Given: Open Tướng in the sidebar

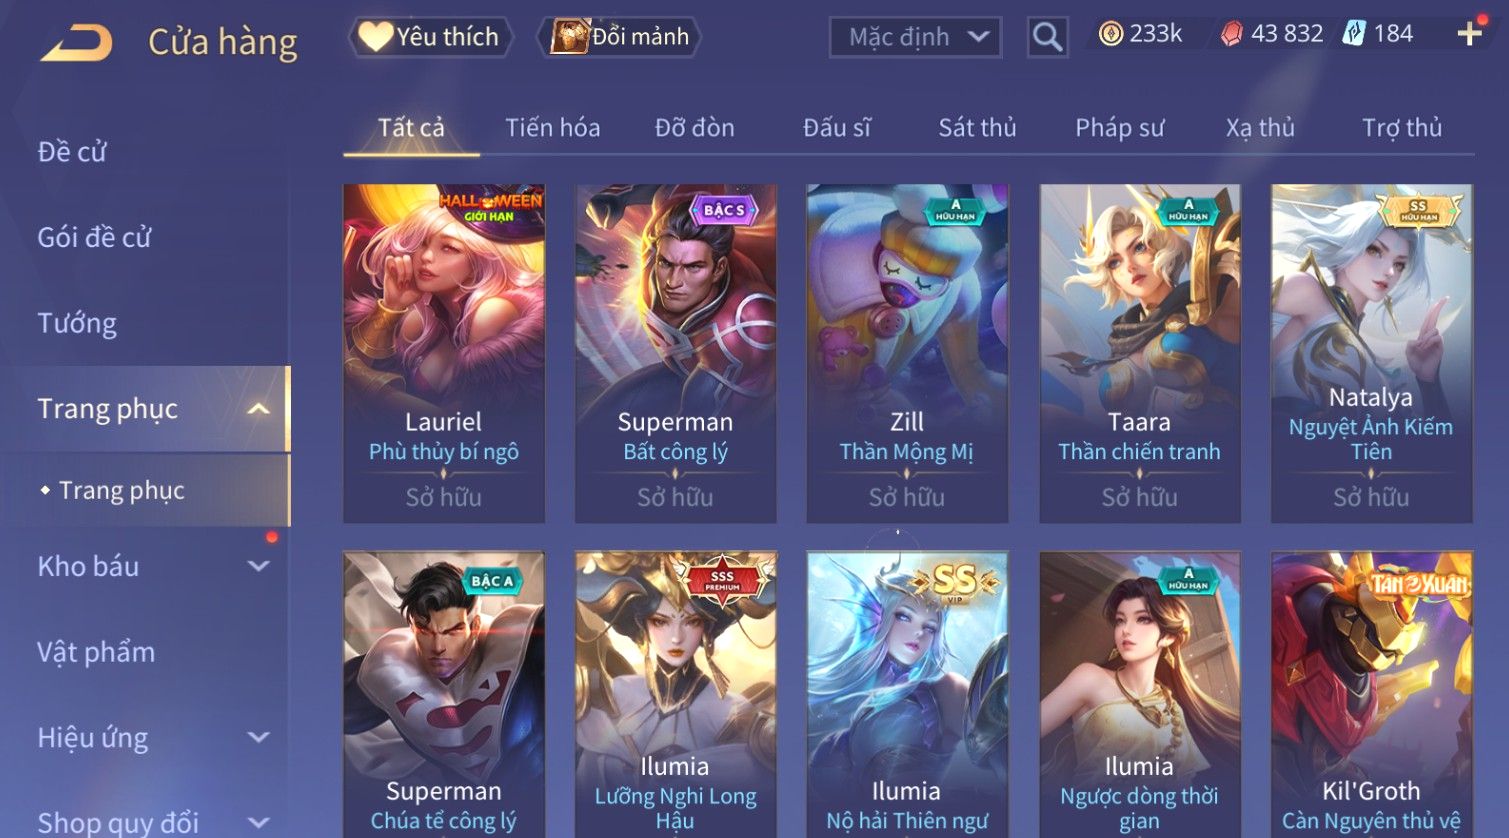Looking at the screenshot, I should [x=77, y=323].
